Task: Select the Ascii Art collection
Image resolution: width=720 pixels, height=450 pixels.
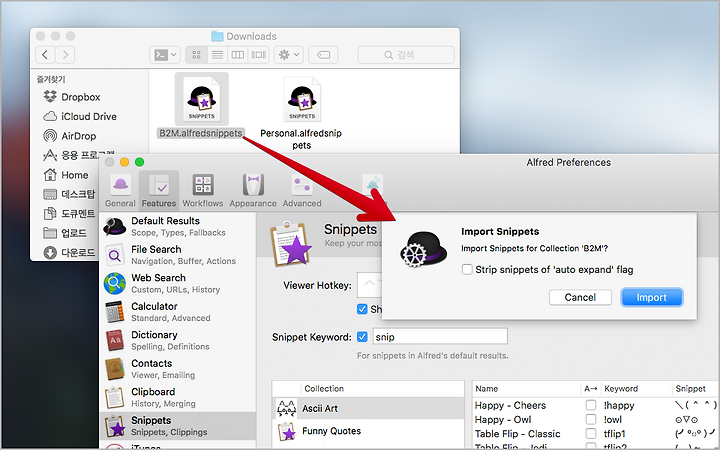Action: click(x=368, y=408)
